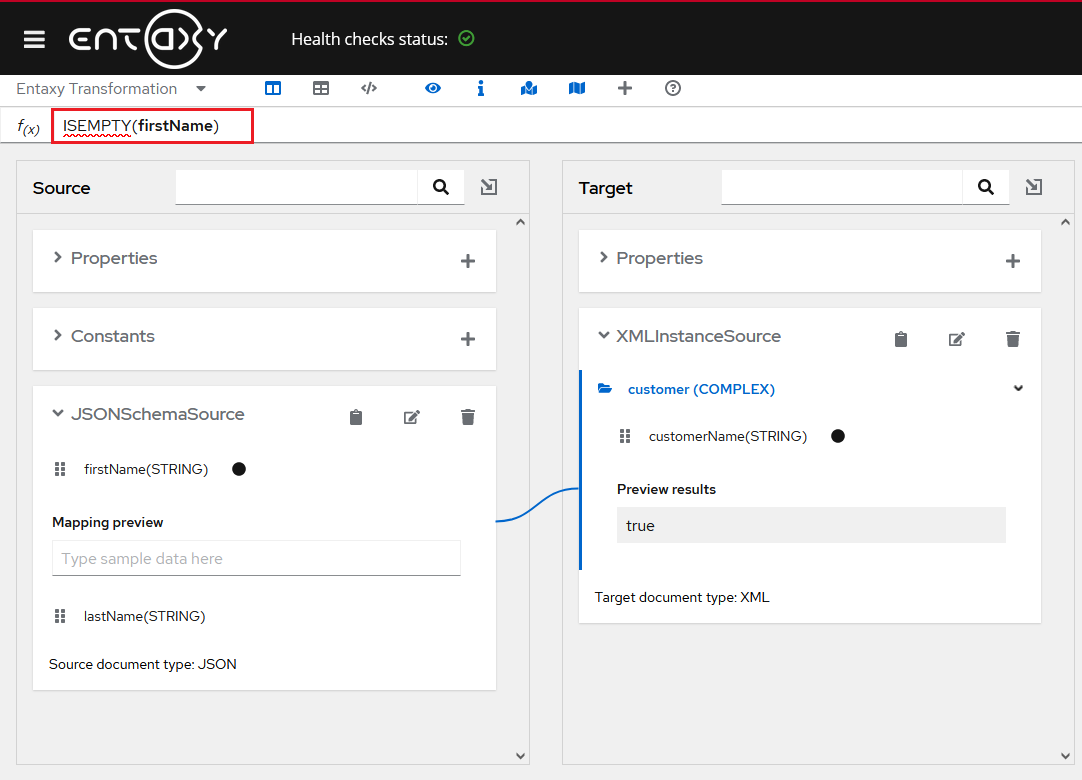Open the Entaxy Transformation dropdown
Image resolution: width=1082 pixels, height=780 pixels.
(x=201, y=88)
